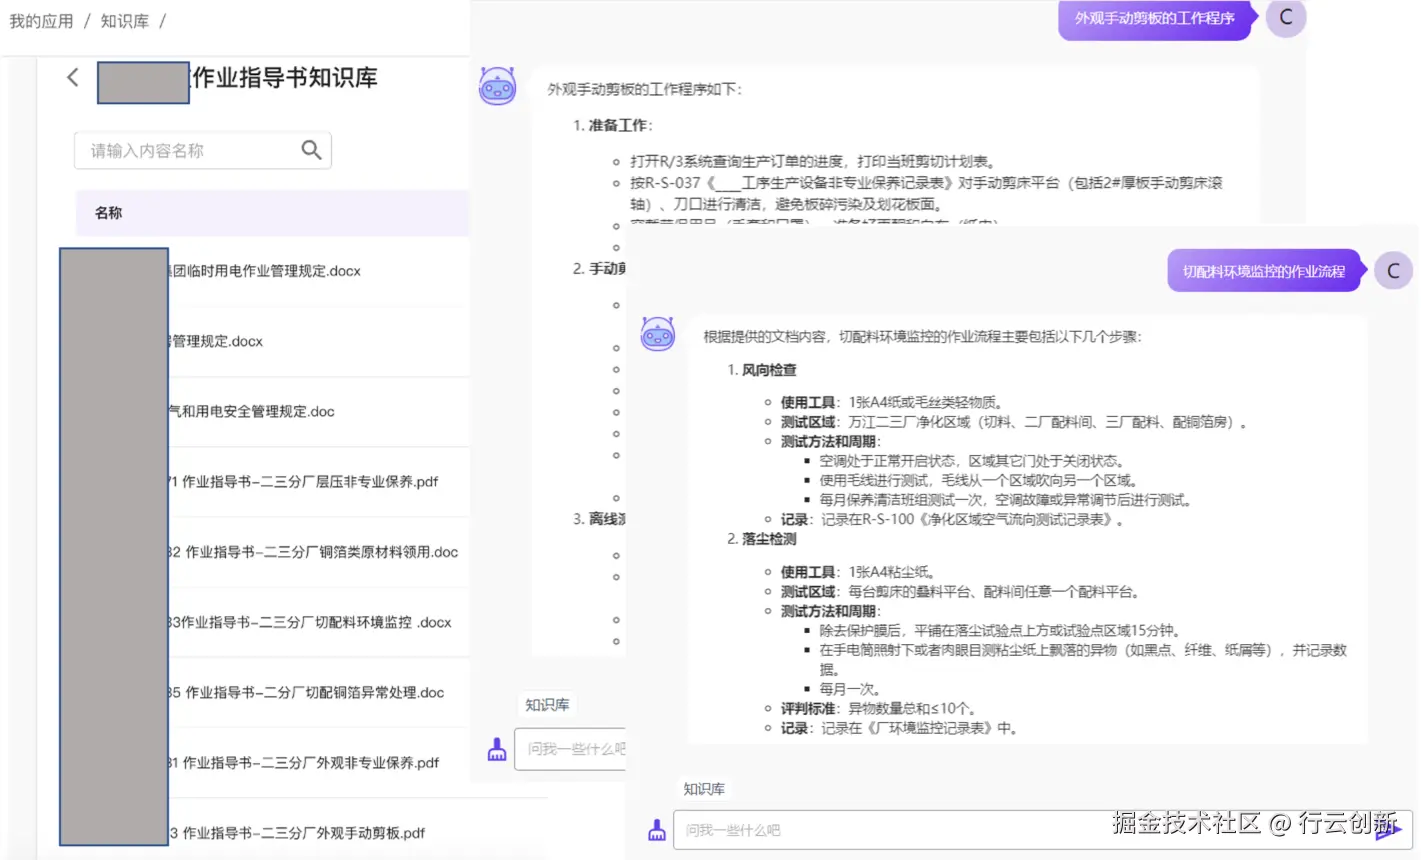Image resolution: width=1421 pixels, height=860 pixels.
Task: Open file ending 管理规定.docx second row
Action: point(216,341)
